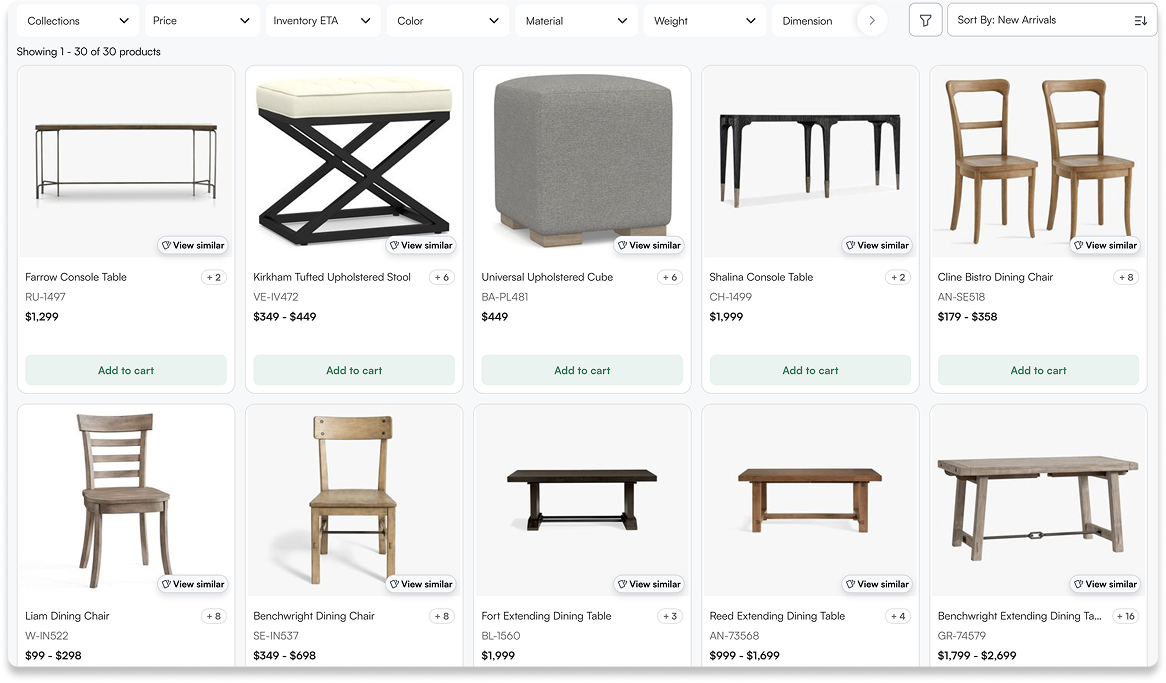
Task: Open the Color filter dropdown
Action: click(448, 20)
